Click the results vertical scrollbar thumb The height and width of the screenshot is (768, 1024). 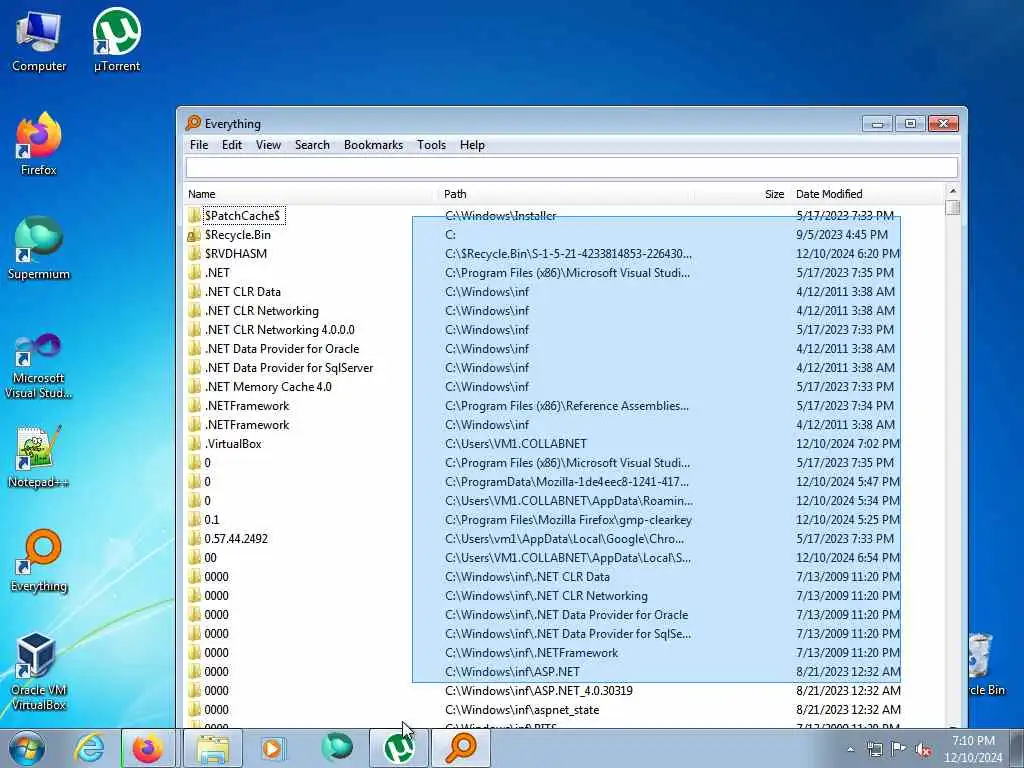pyautogui.click(x=953, y=208)
